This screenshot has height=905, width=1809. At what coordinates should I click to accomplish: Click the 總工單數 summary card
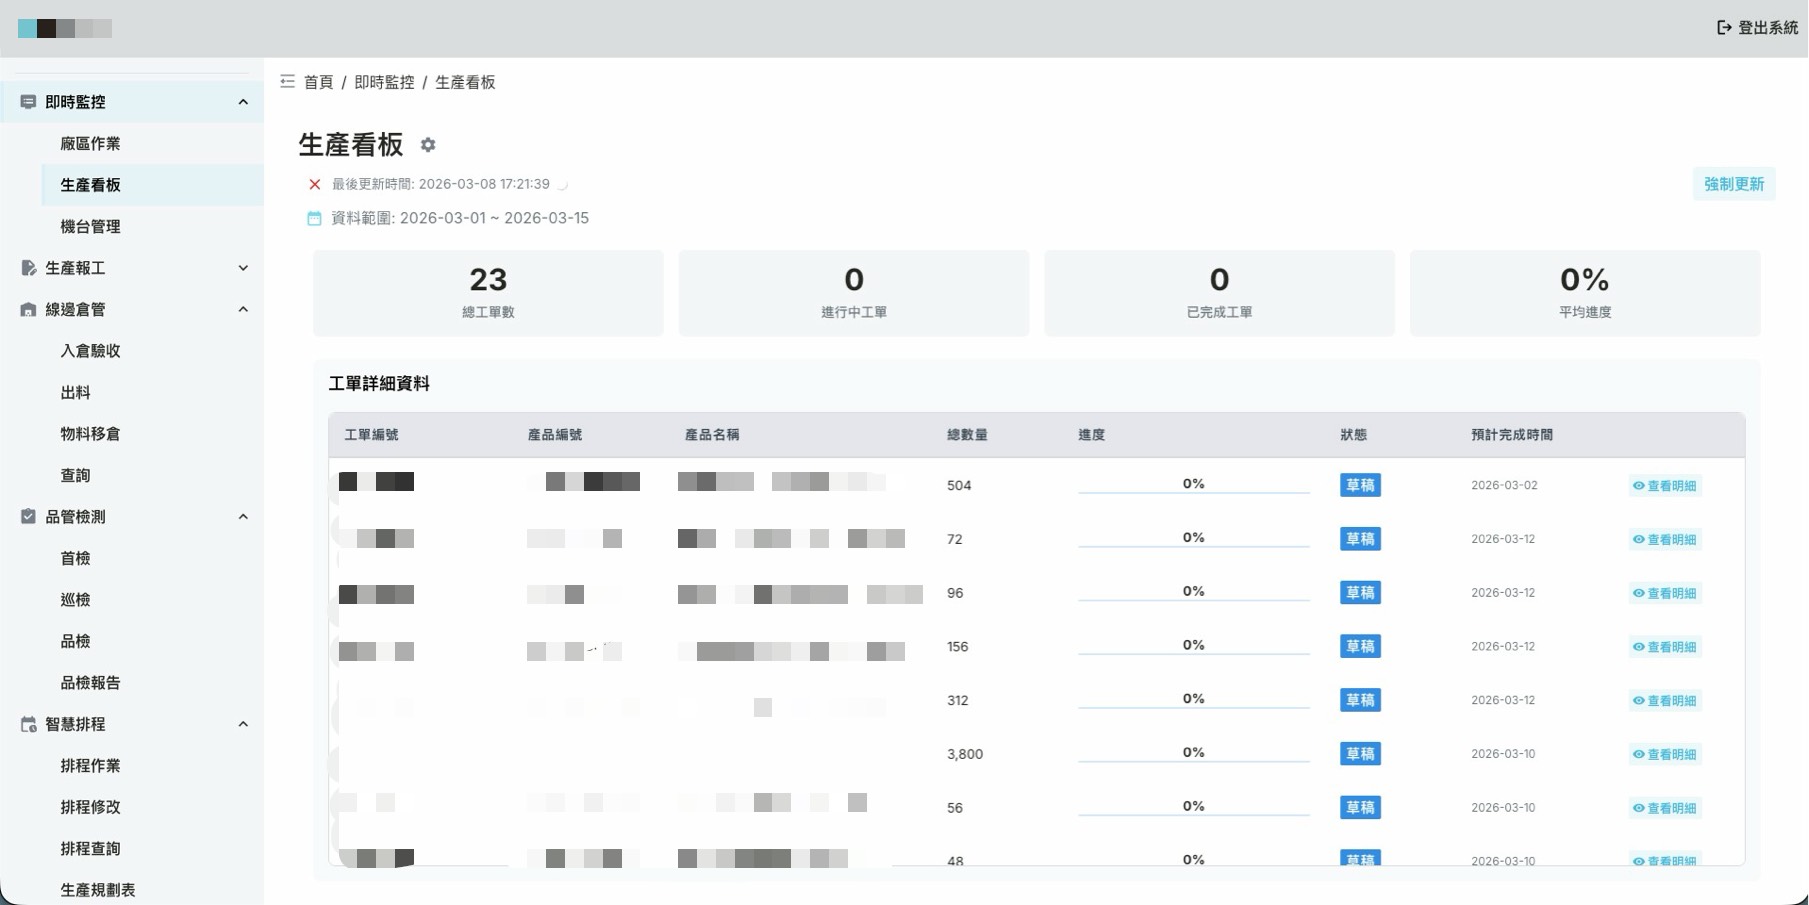point(488,293)
